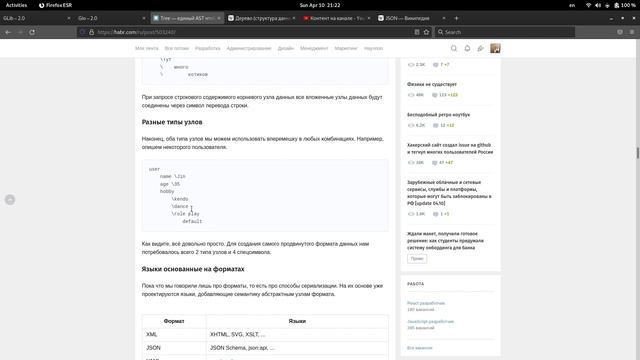Switch to the GLib – 2.0 tab

(36, 18)
